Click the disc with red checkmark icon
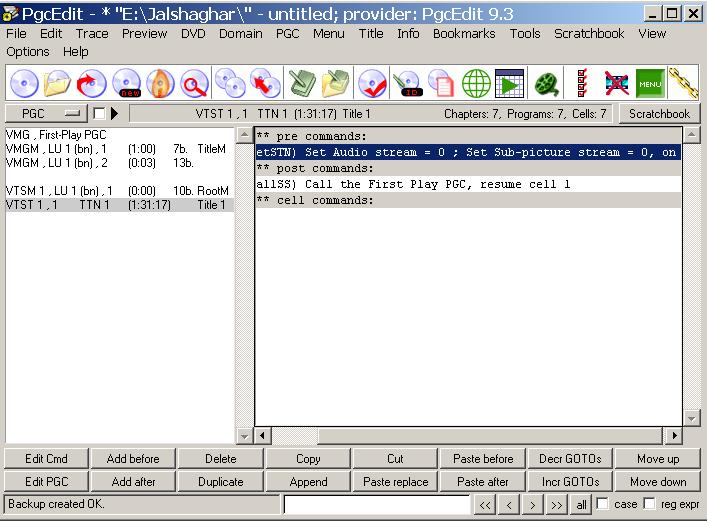 (372, 83)
